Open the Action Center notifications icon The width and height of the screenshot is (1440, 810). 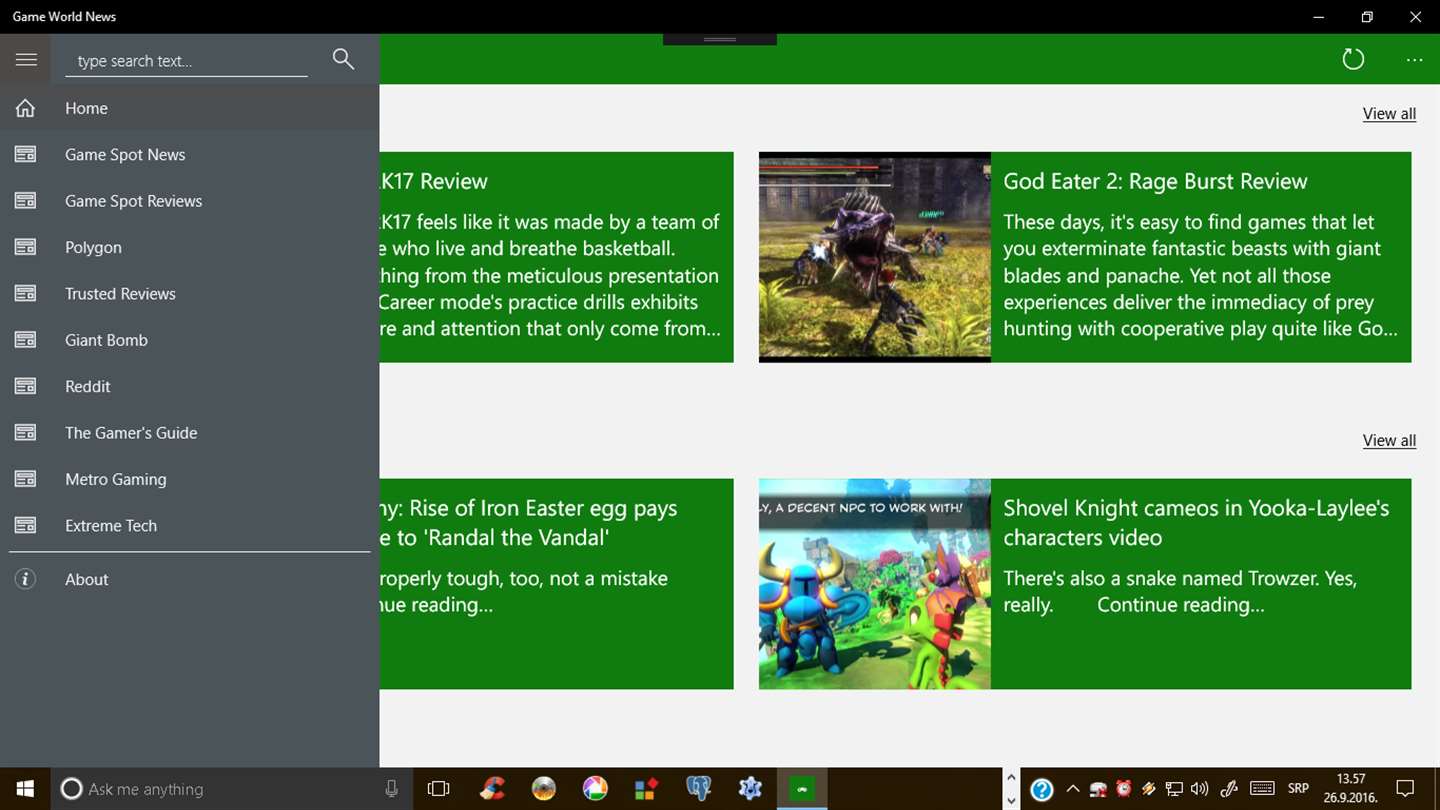tap(1405, 789)
